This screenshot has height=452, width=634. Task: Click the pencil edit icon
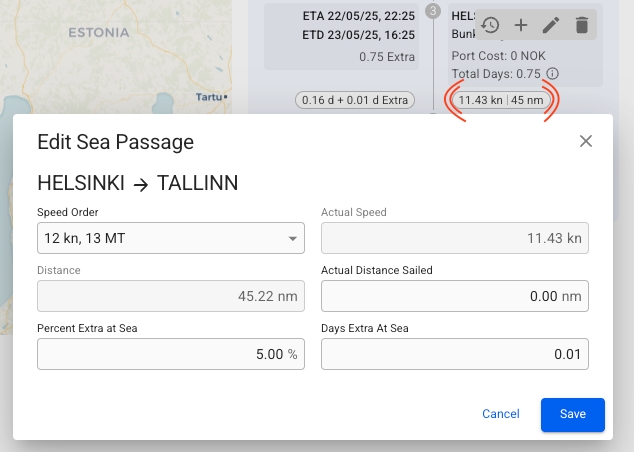(551, 25)
